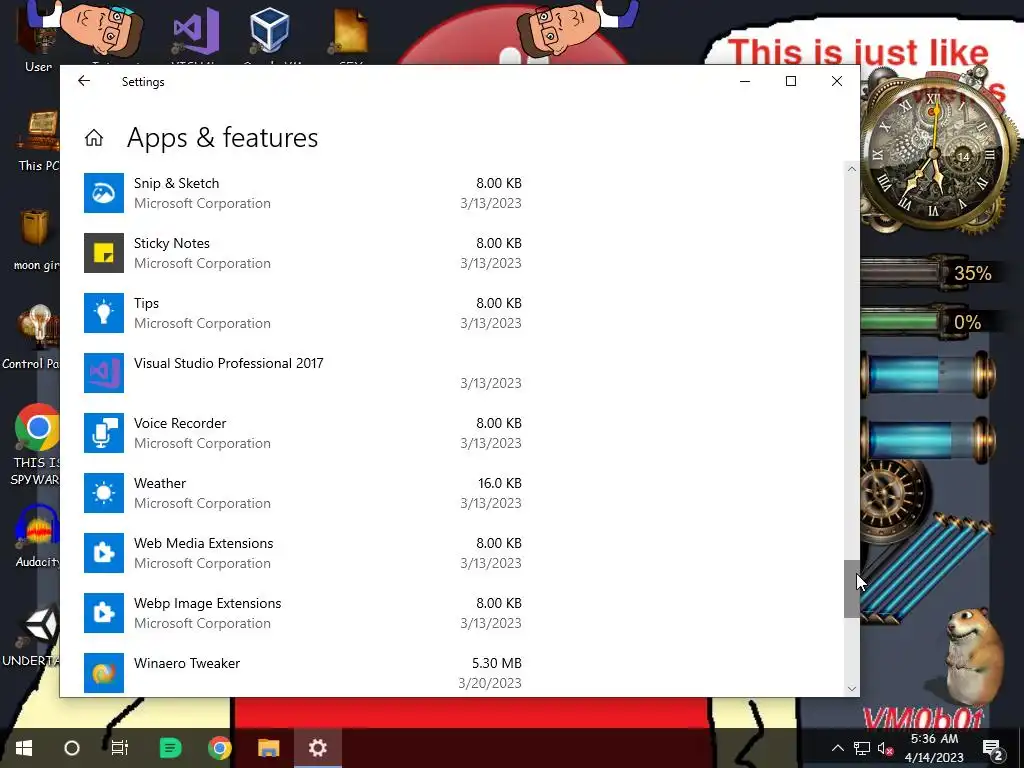Minimize the Settings window
This screenshot has height=768, width=1024.
(744, 81)
